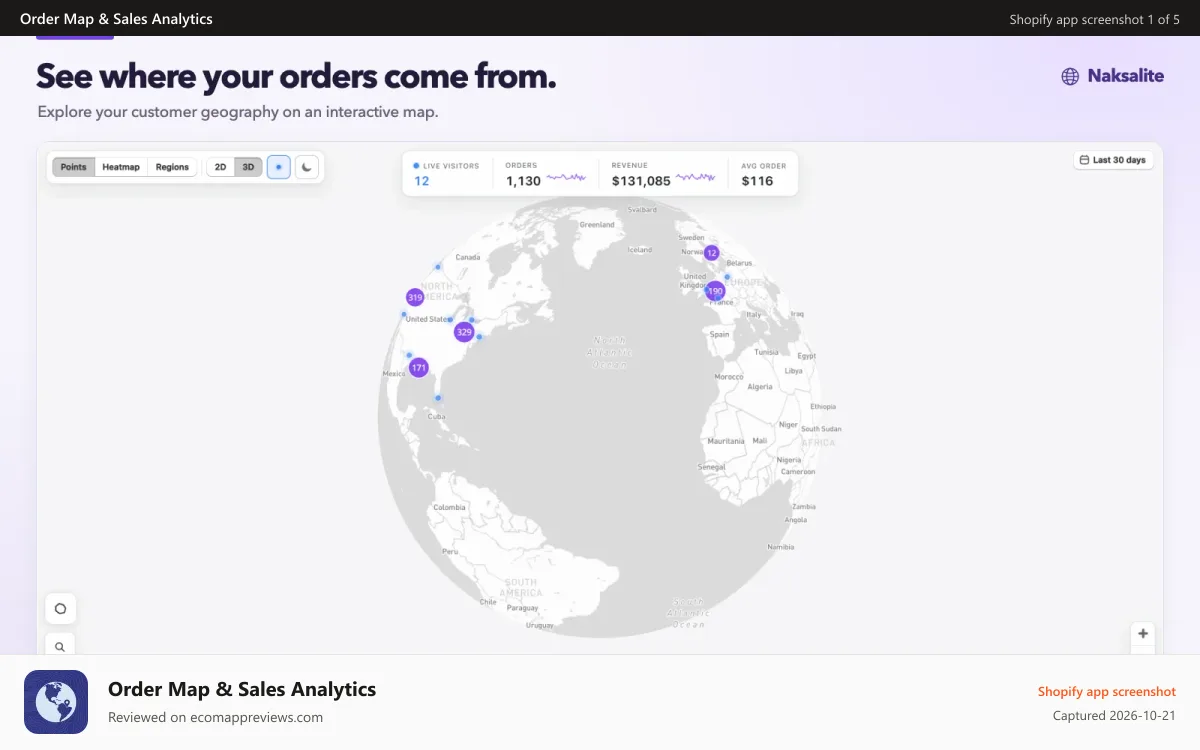Click the Morocco label on the globe
This screenshot has height=750, width=1200.
[x=728, y=377]
